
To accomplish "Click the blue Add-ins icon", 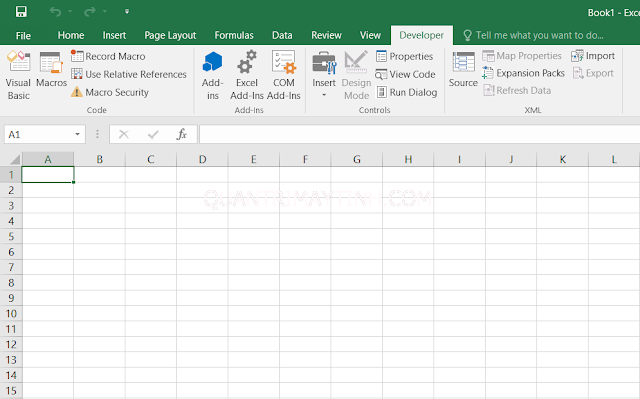I will [x=213, y=62].
